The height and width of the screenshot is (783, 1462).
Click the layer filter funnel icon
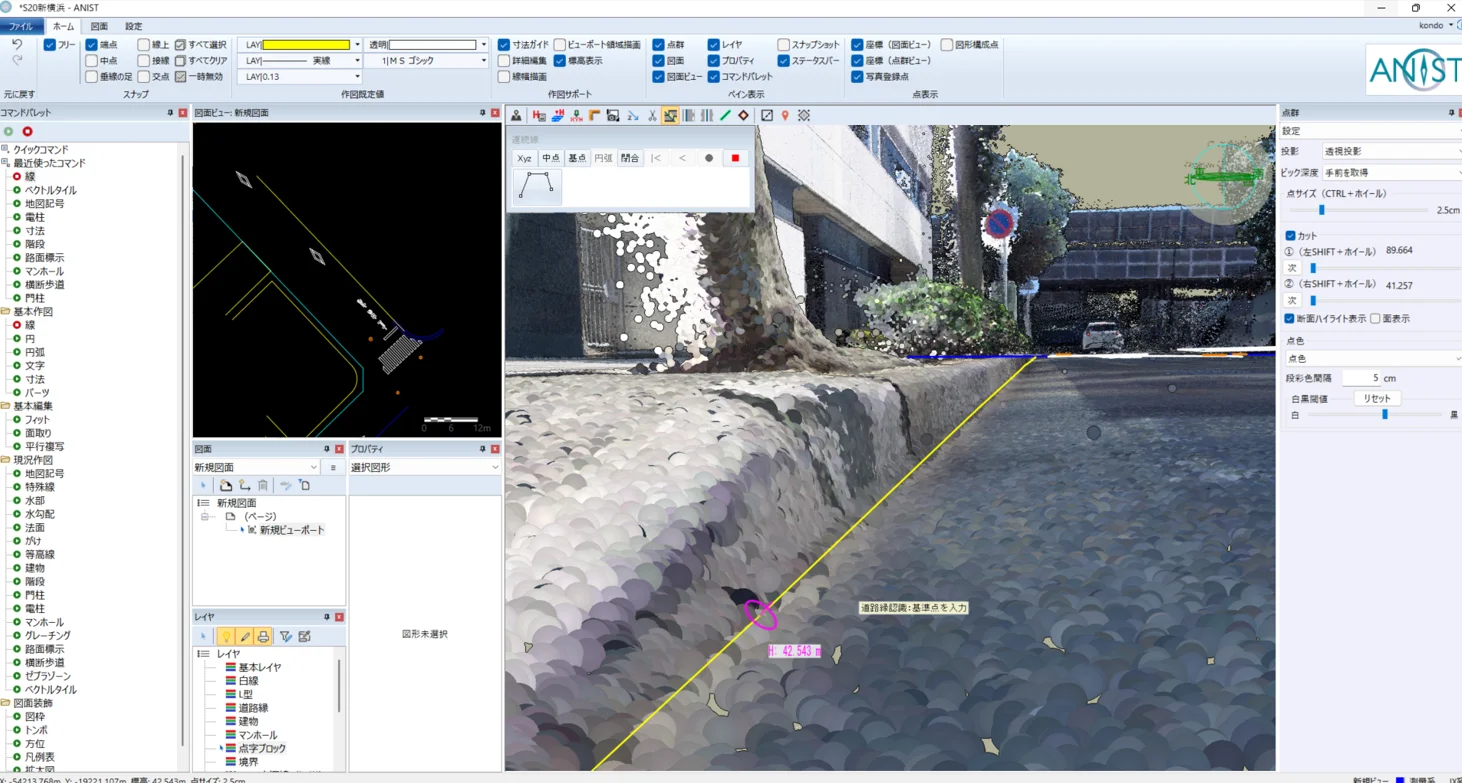pyautogui.click(x=286, y=637)
